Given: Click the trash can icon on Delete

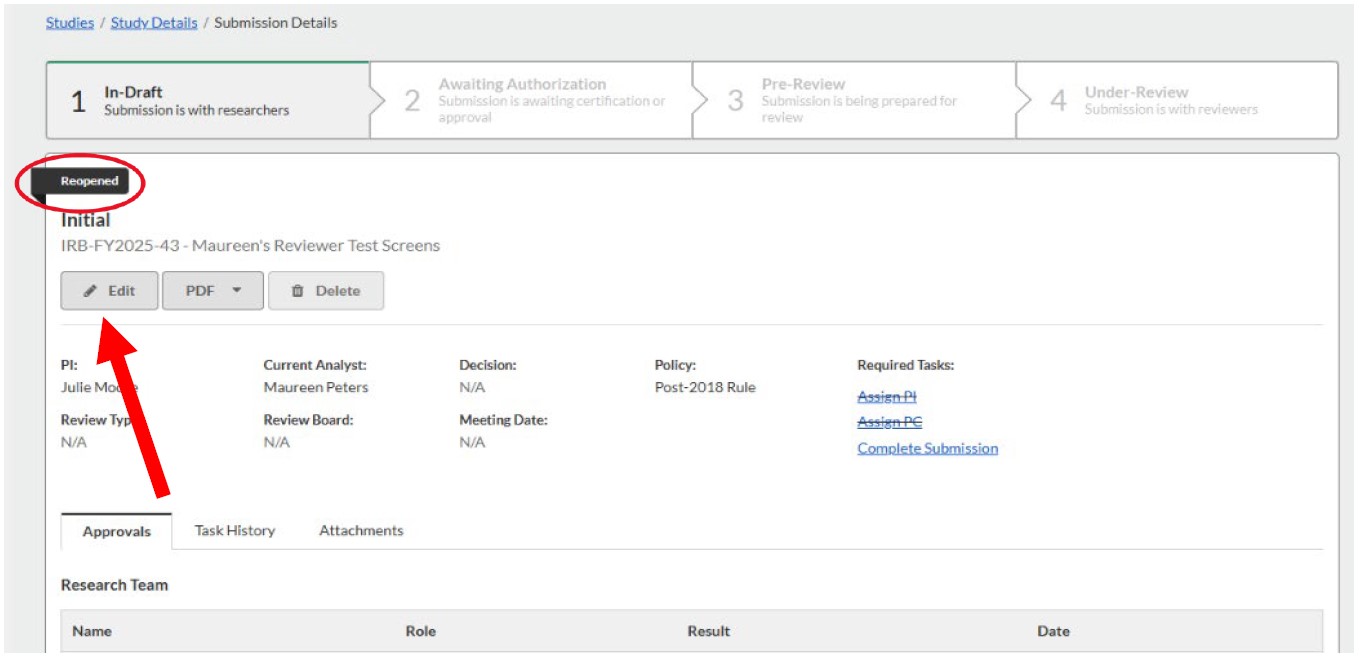Looking at the screenshot, I should click(297, 291).
